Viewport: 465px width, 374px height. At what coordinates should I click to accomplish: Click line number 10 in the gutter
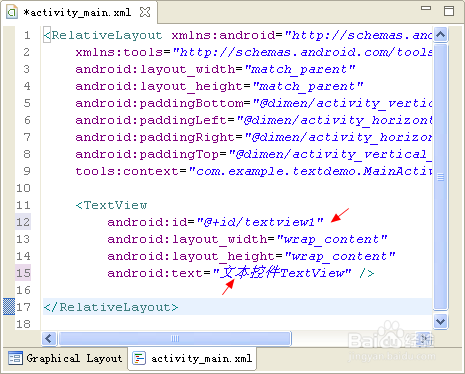23,188
